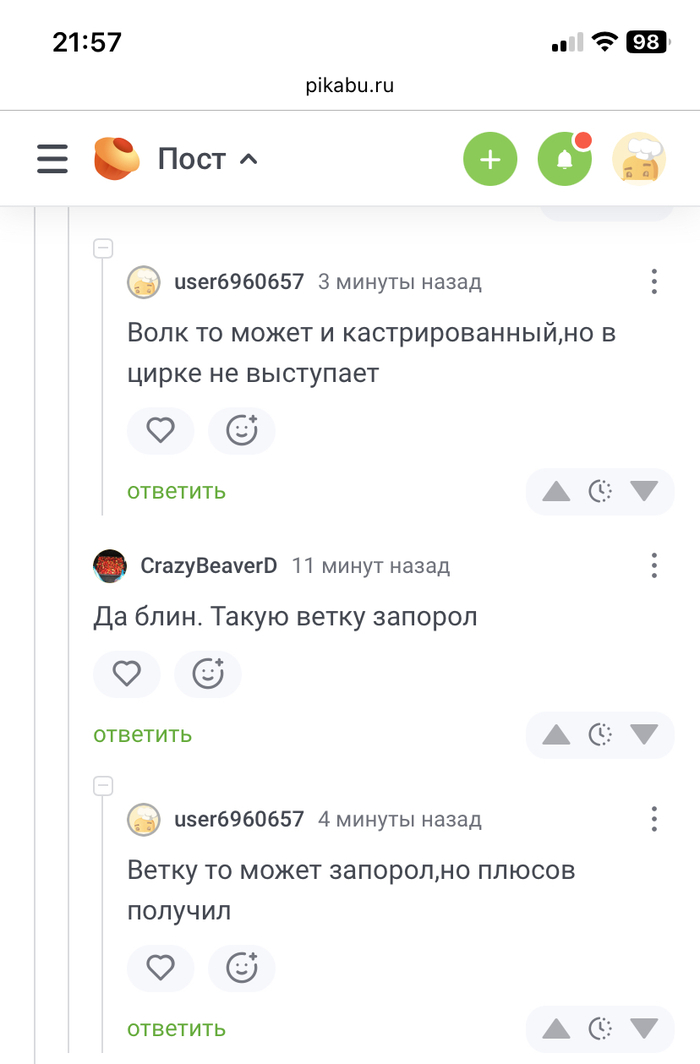This screenshot has height=1064, width=700.
Task: Open the hamburger navigation menu
Action: coord(52,159)
